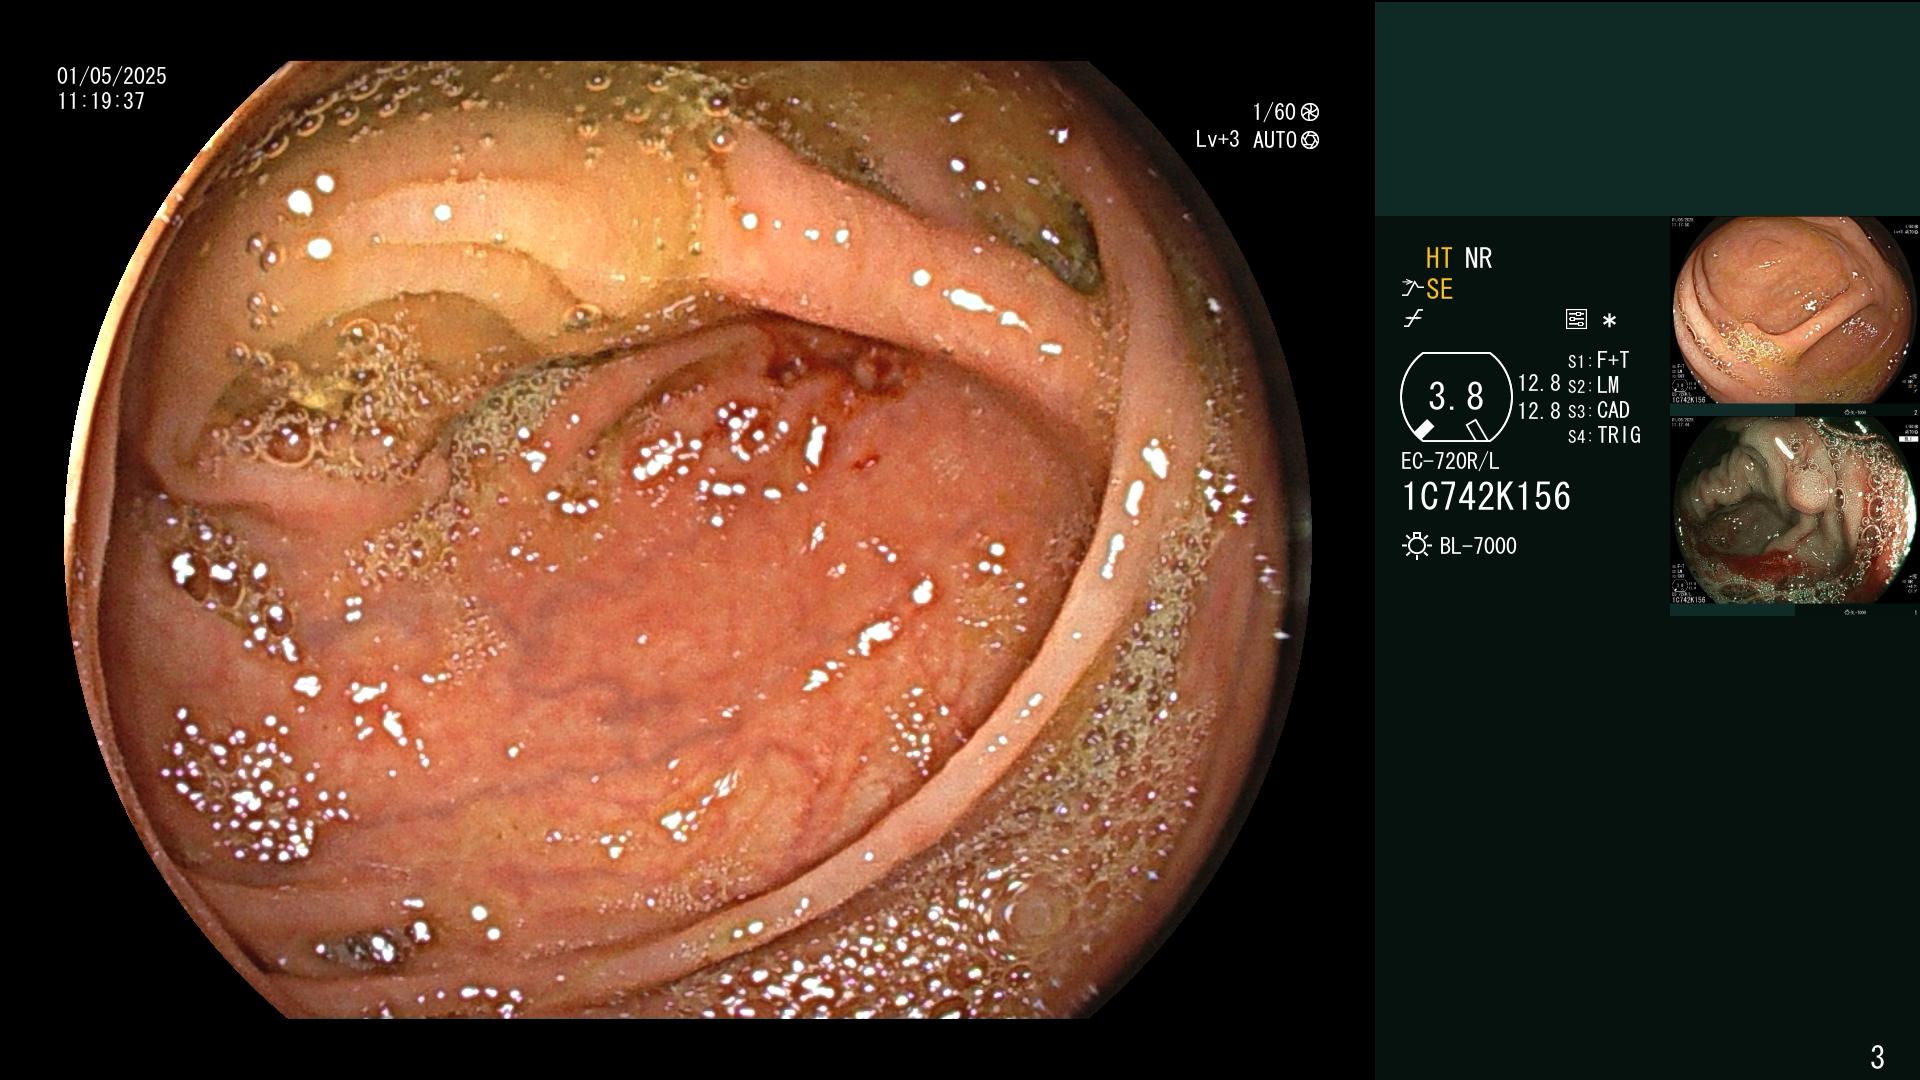Click the AUTO mode text
Viewport: 1920px width, 1080px height.
[x=1275, y=140]
